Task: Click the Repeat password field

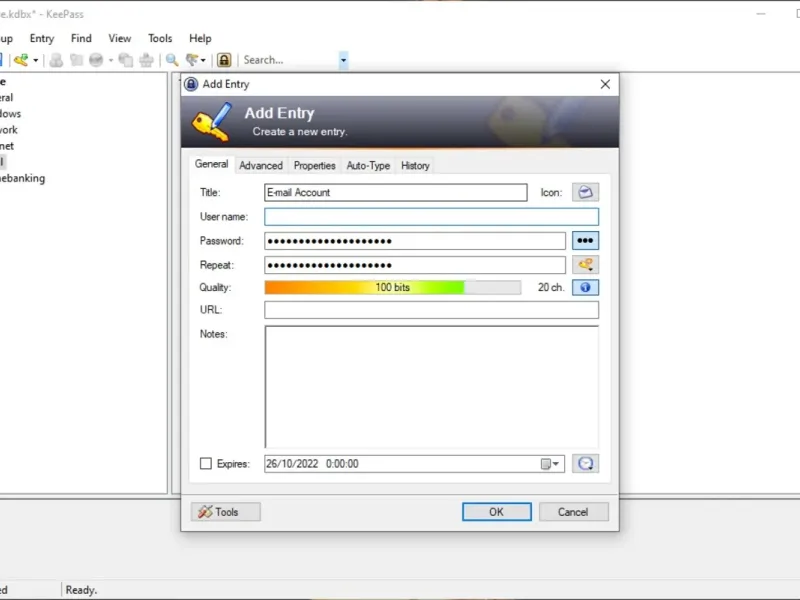Action: click(415, 265)
